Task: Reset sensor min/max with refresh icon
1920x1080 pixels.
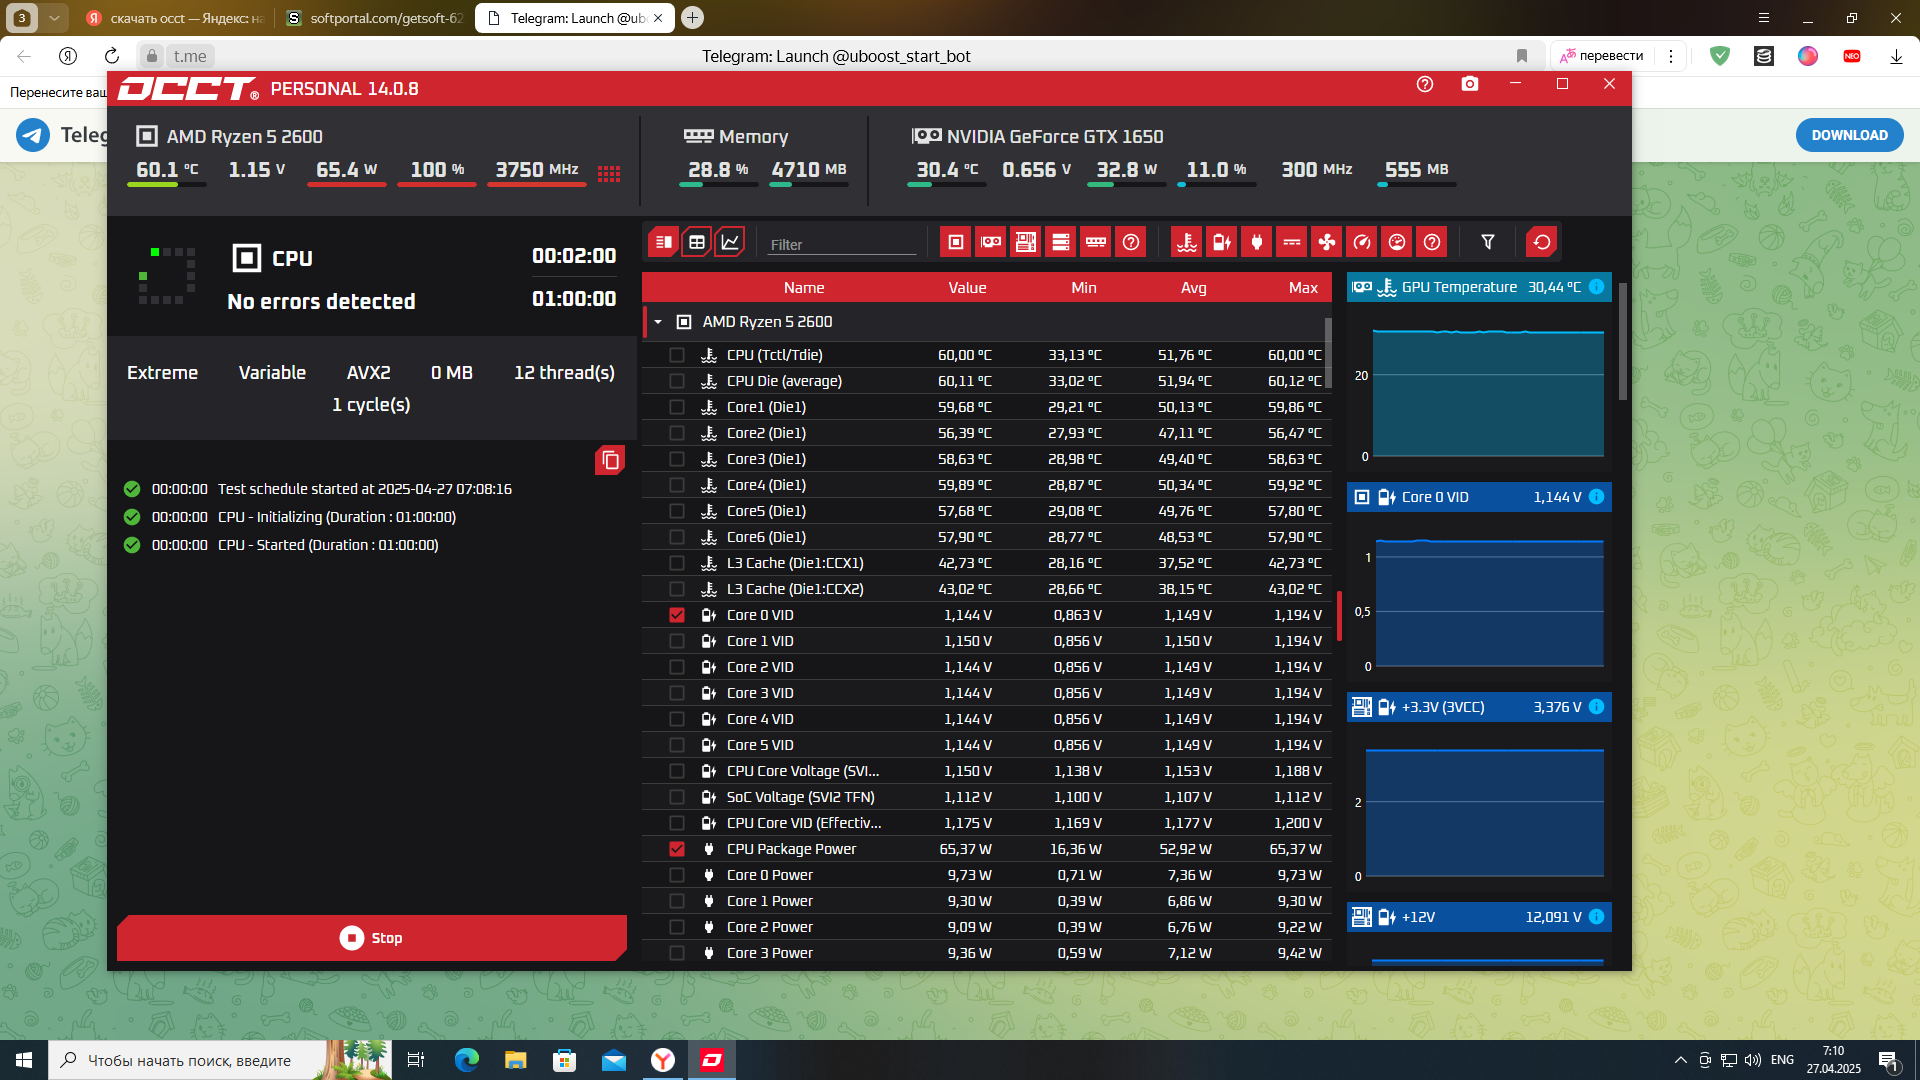Action: (x=1542, y=242)
